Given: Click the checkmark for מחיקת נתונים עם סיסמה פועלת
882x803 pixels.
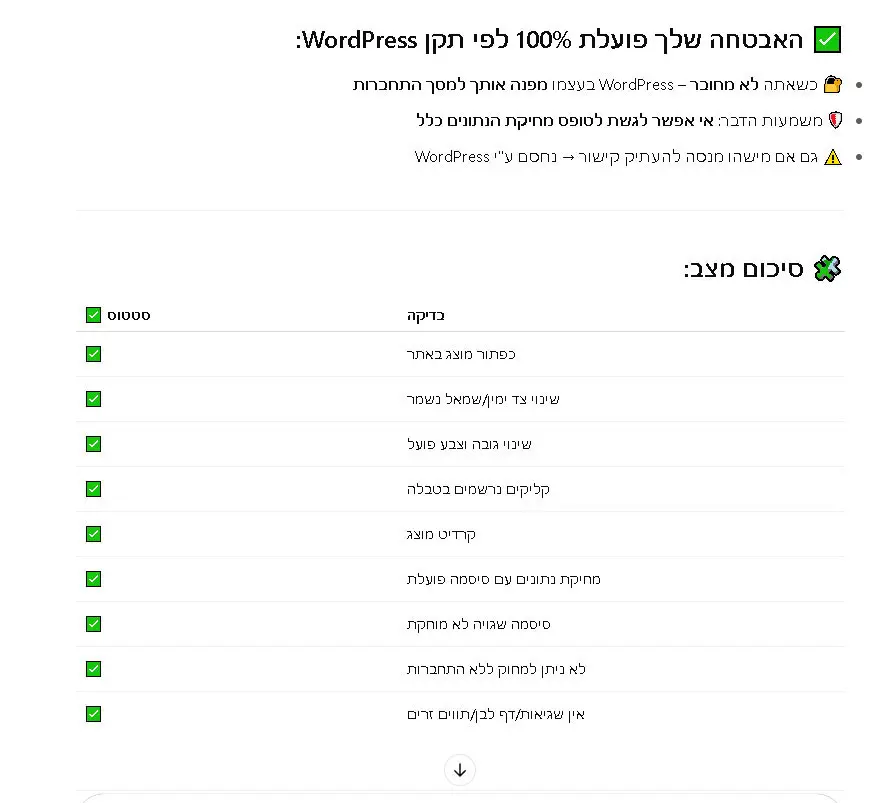Looking at the screenshot, I should pos(93,579).
